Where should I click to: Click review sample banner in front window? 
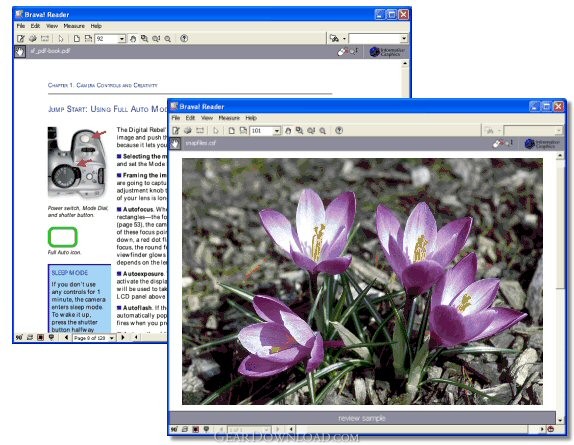point(362,418)
